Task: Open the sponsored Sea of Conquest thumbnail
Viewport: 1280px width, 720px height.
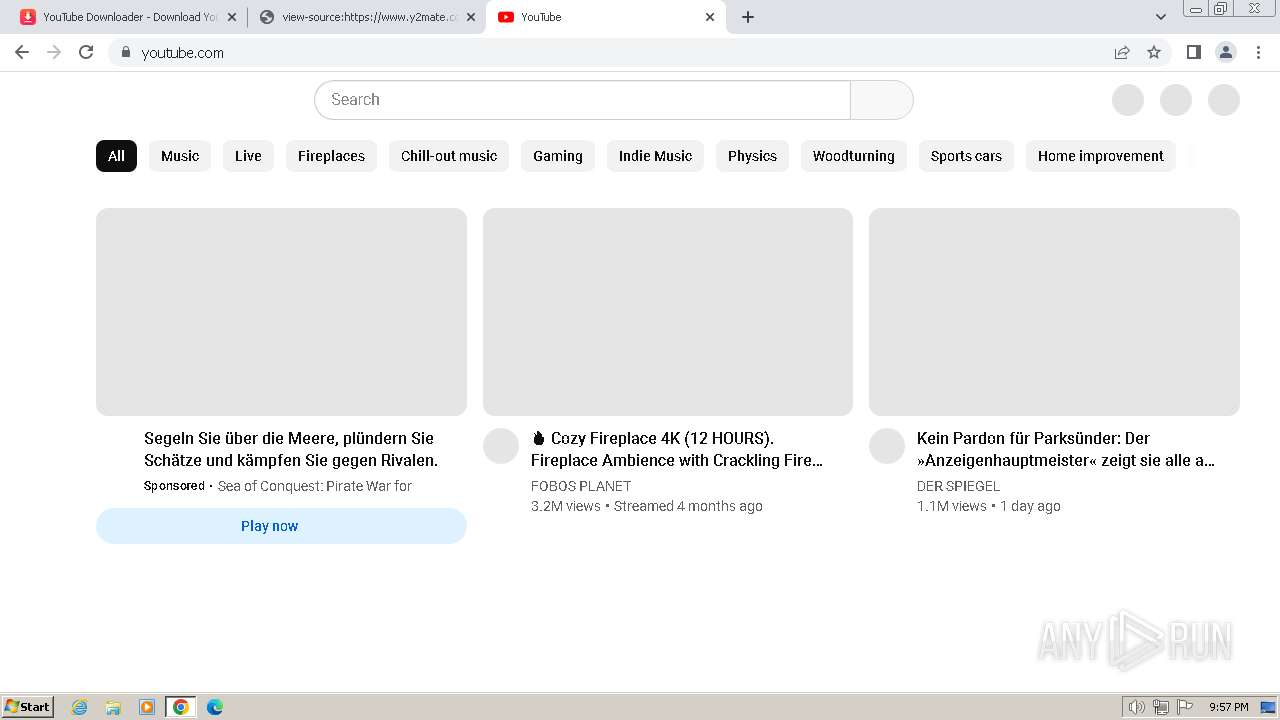Action: pyautogui.click(x=281, y=312)
